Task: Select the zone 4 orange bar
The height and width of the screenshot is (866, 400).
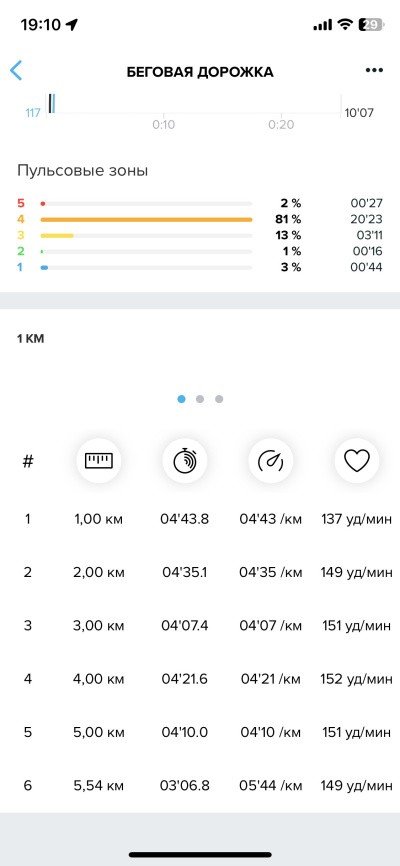Action: click(146, 219)
